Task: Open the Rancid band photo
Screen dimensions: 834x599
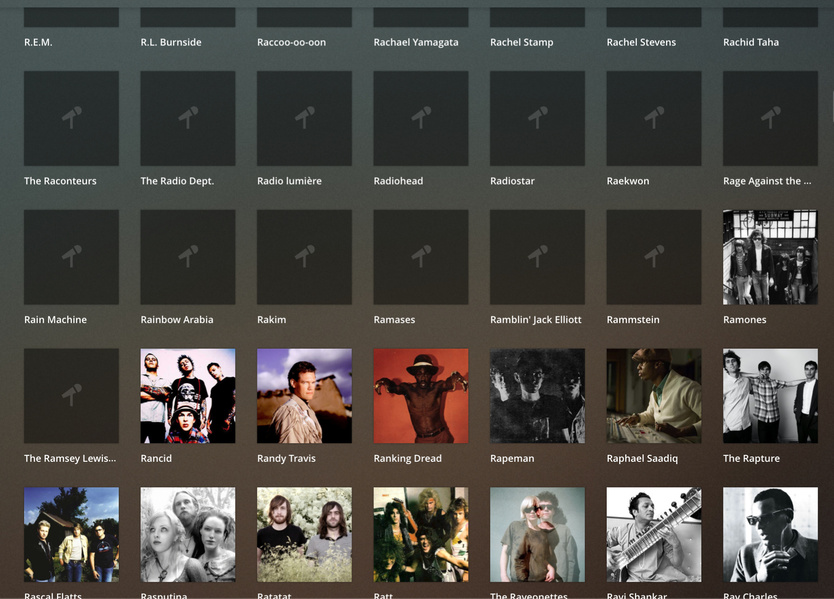Action: pos(188,396)
